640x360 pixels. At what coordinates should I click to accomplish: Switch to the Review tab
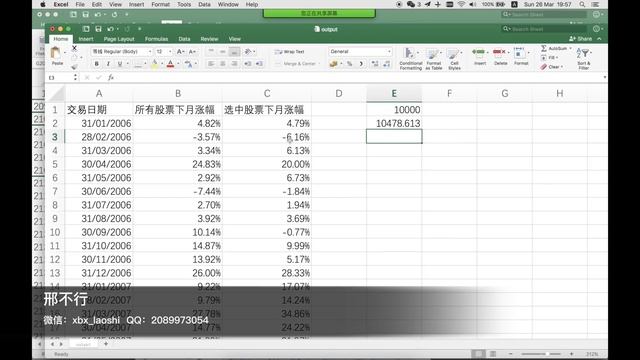point(209,39)
